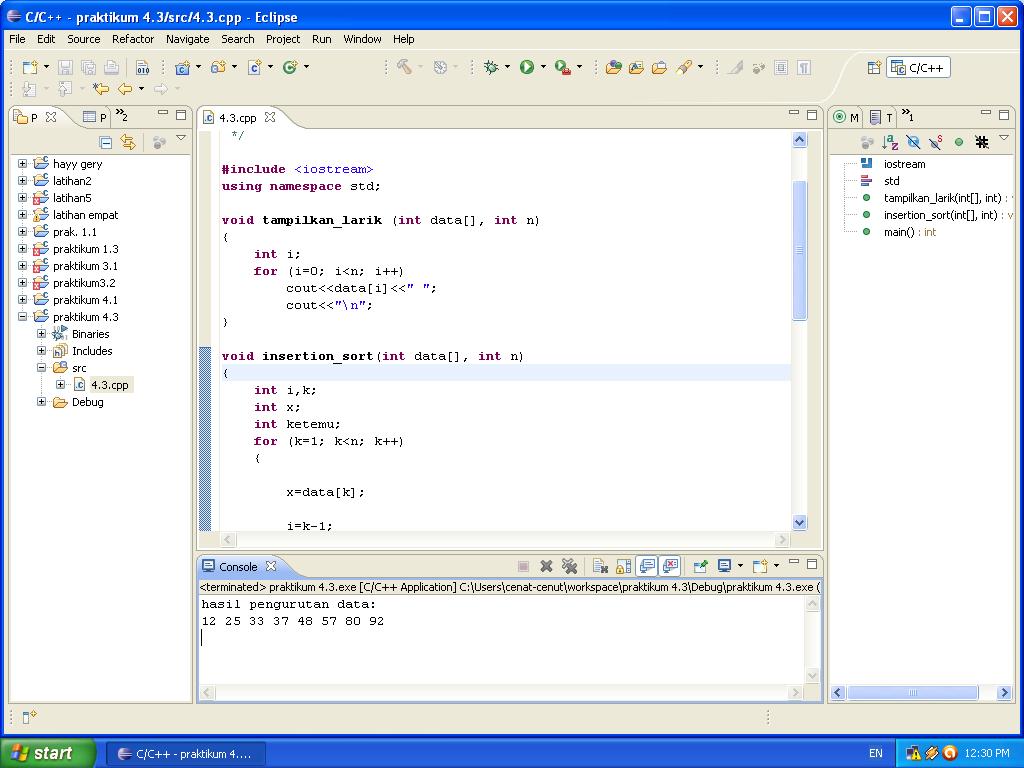
Task: Collapse the praktikum 4.3 project
Action: (x=22, y=317)
